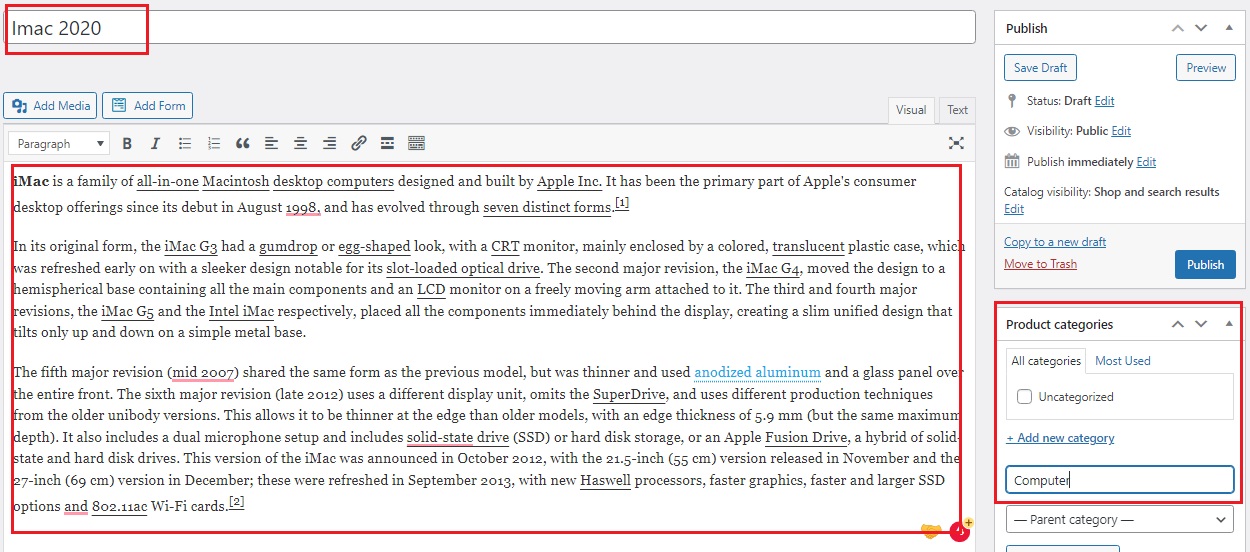Screen dimensions: 1250x552
Task: Click "iMac G3" in the second paragraph
Action: (x=191, y=246)
